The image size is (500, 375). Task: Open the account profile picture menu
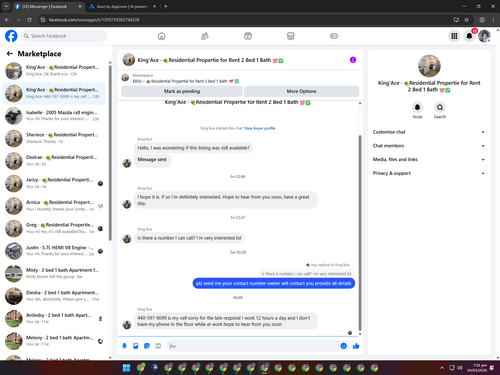[484, 36]
